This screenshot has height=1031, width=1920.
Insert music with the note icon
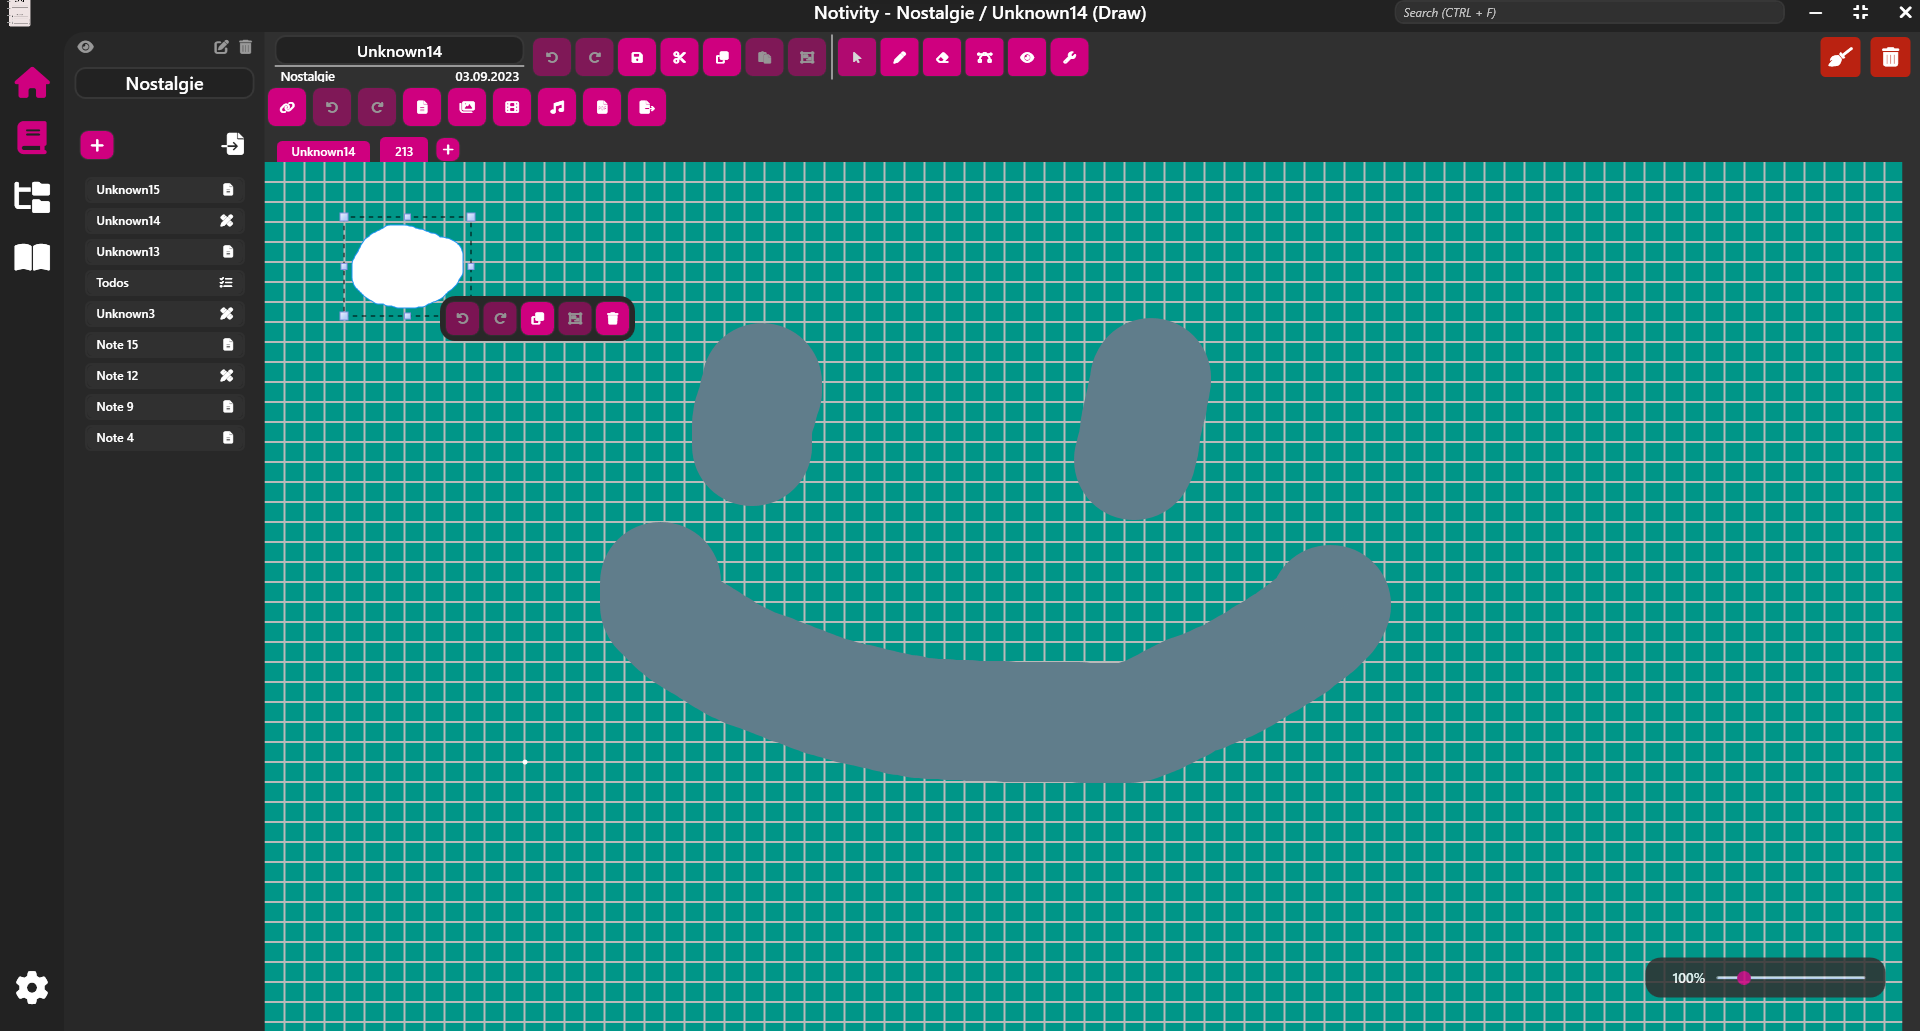point(557,107)
